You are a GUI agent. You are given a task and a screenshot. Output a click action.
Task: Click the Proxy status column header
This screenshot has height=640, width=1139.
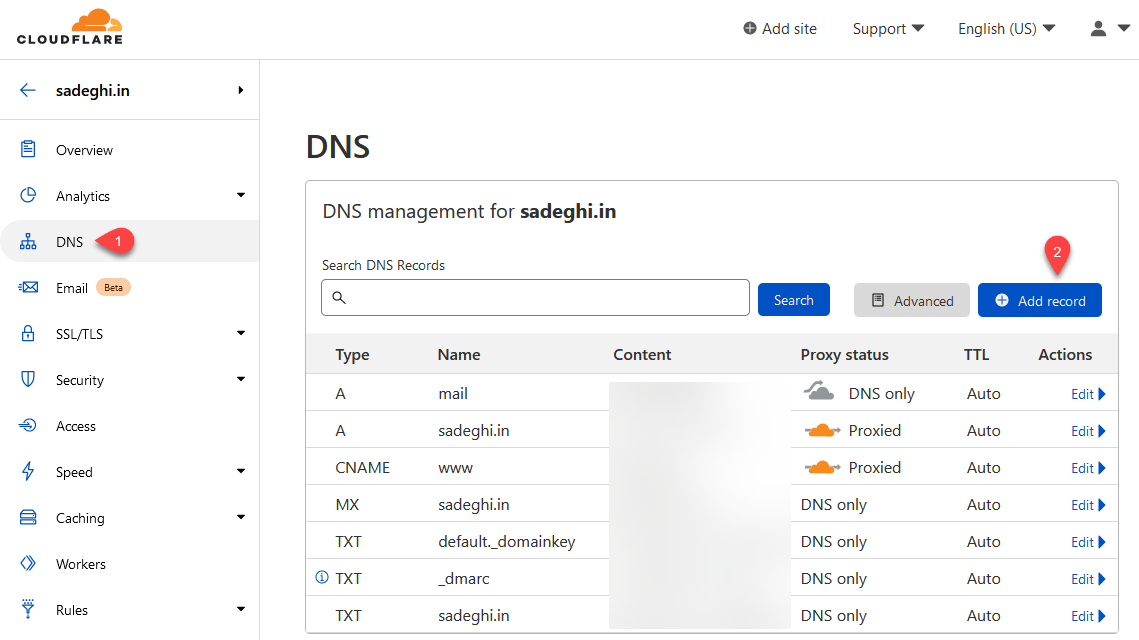[x=844, y=355]
